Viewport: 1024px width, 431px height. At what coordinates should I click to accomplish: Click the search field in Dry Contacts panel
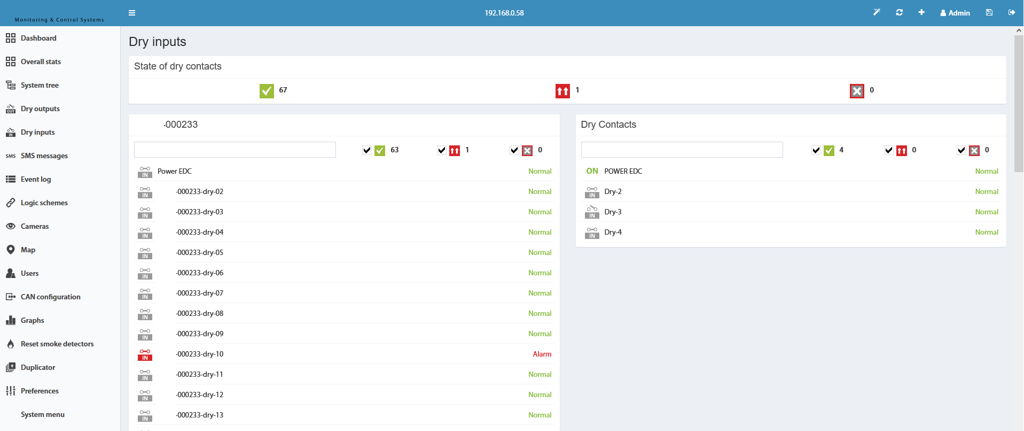point(682,150)
